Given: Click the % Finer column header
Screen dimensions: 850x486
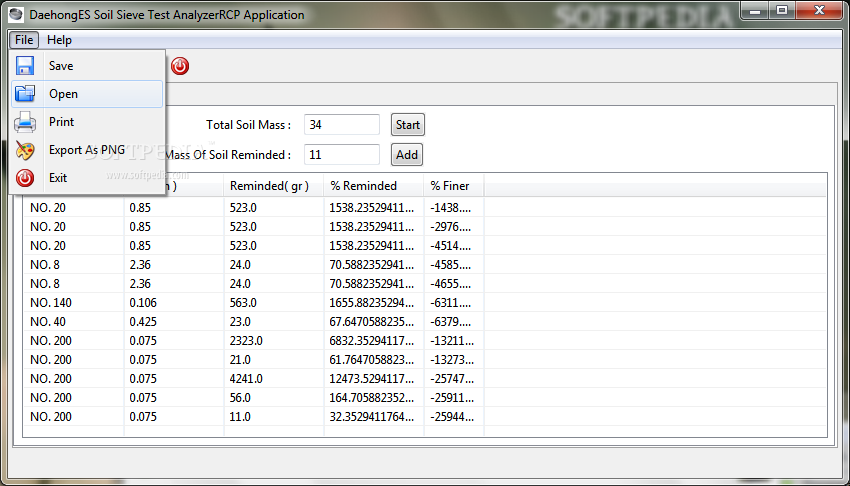Looking at the screenshot, I should [x=454, y=185].
